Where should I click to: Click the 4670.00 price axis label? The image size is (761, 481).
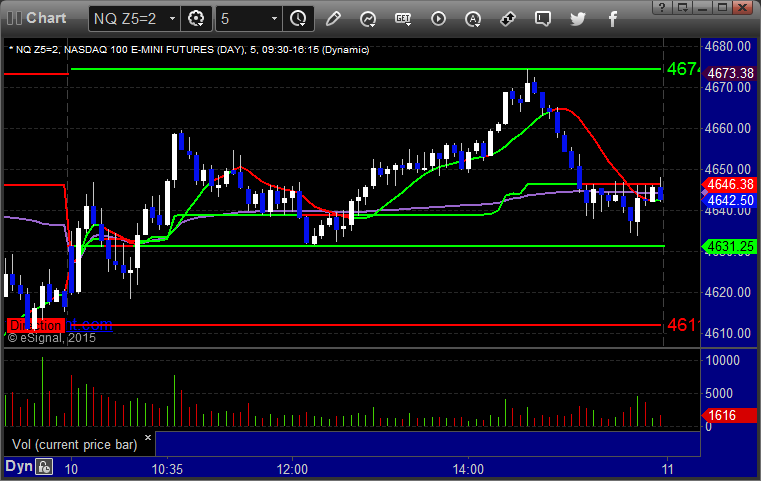point(728,87)
